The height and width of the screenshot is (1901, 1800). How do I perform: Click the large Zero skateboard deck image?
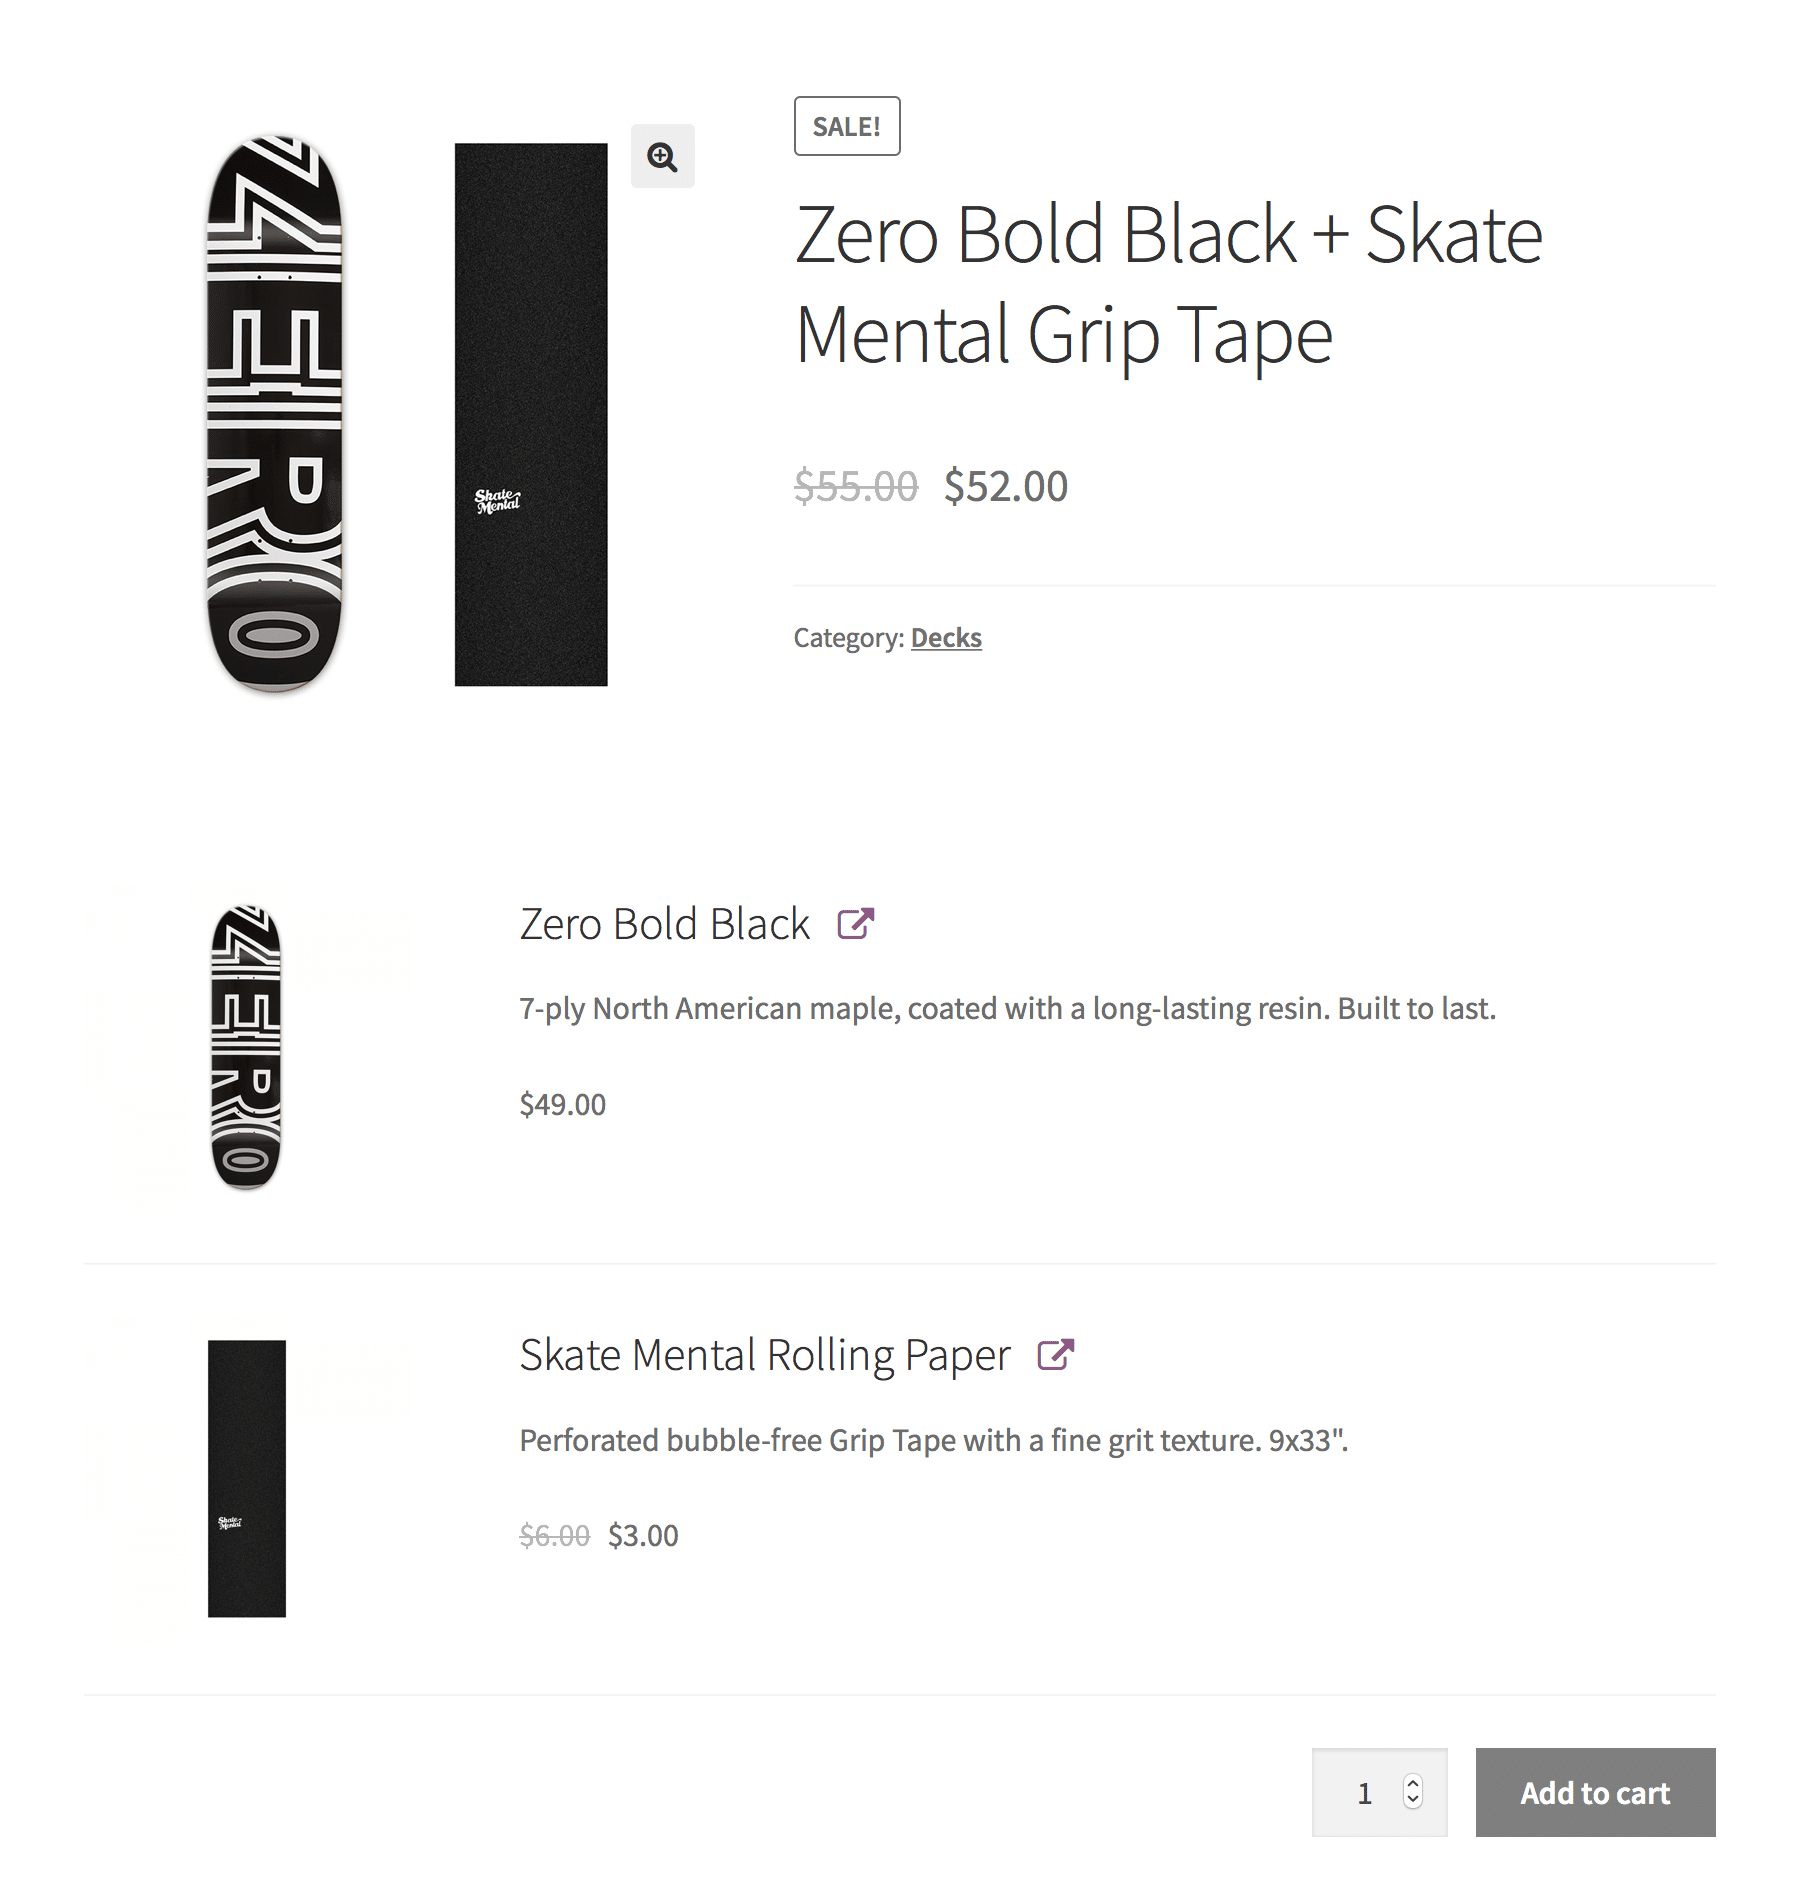(x=274, y=414)
